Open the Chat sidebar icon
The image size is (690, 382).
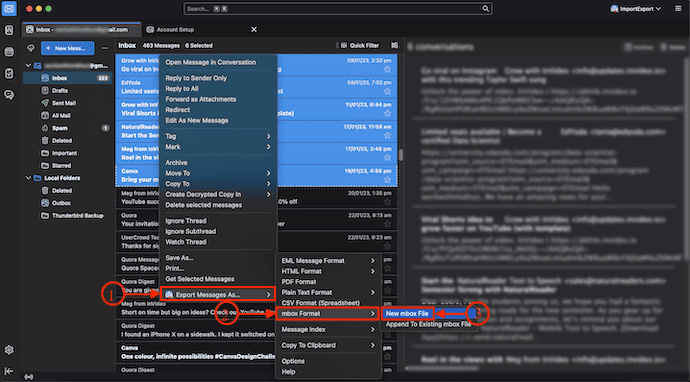(x=9, y=95)
